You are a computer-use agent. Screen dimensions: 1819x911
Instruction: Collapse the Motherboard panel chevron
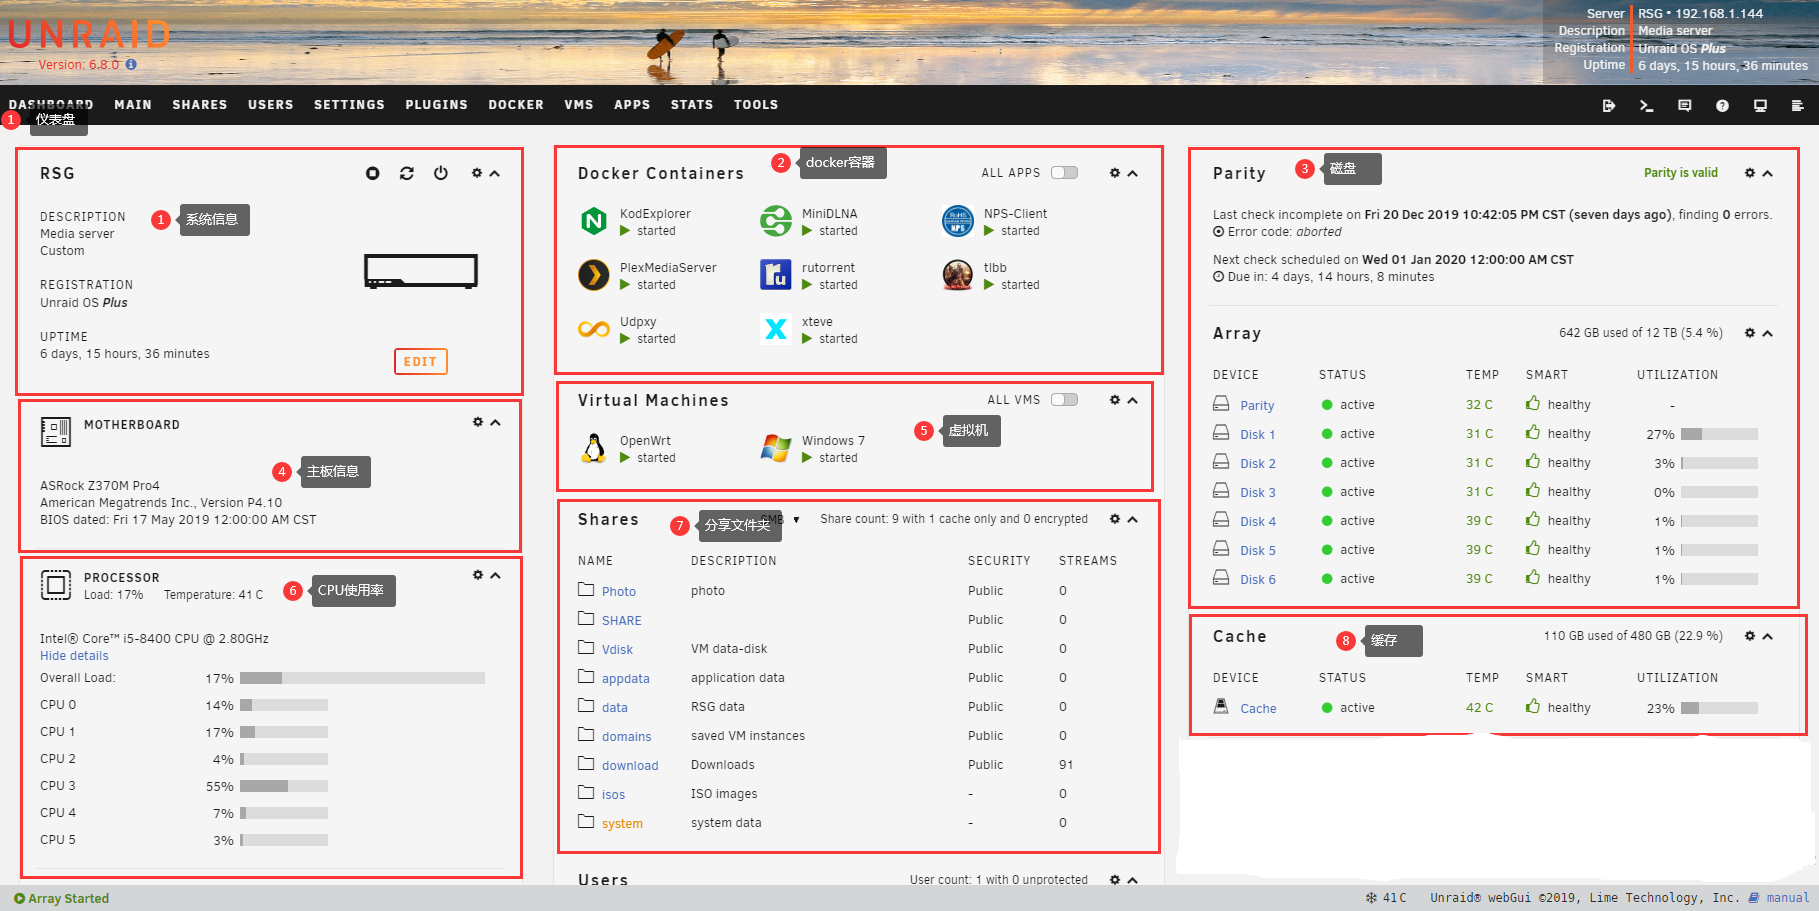[x=495, y=422]
